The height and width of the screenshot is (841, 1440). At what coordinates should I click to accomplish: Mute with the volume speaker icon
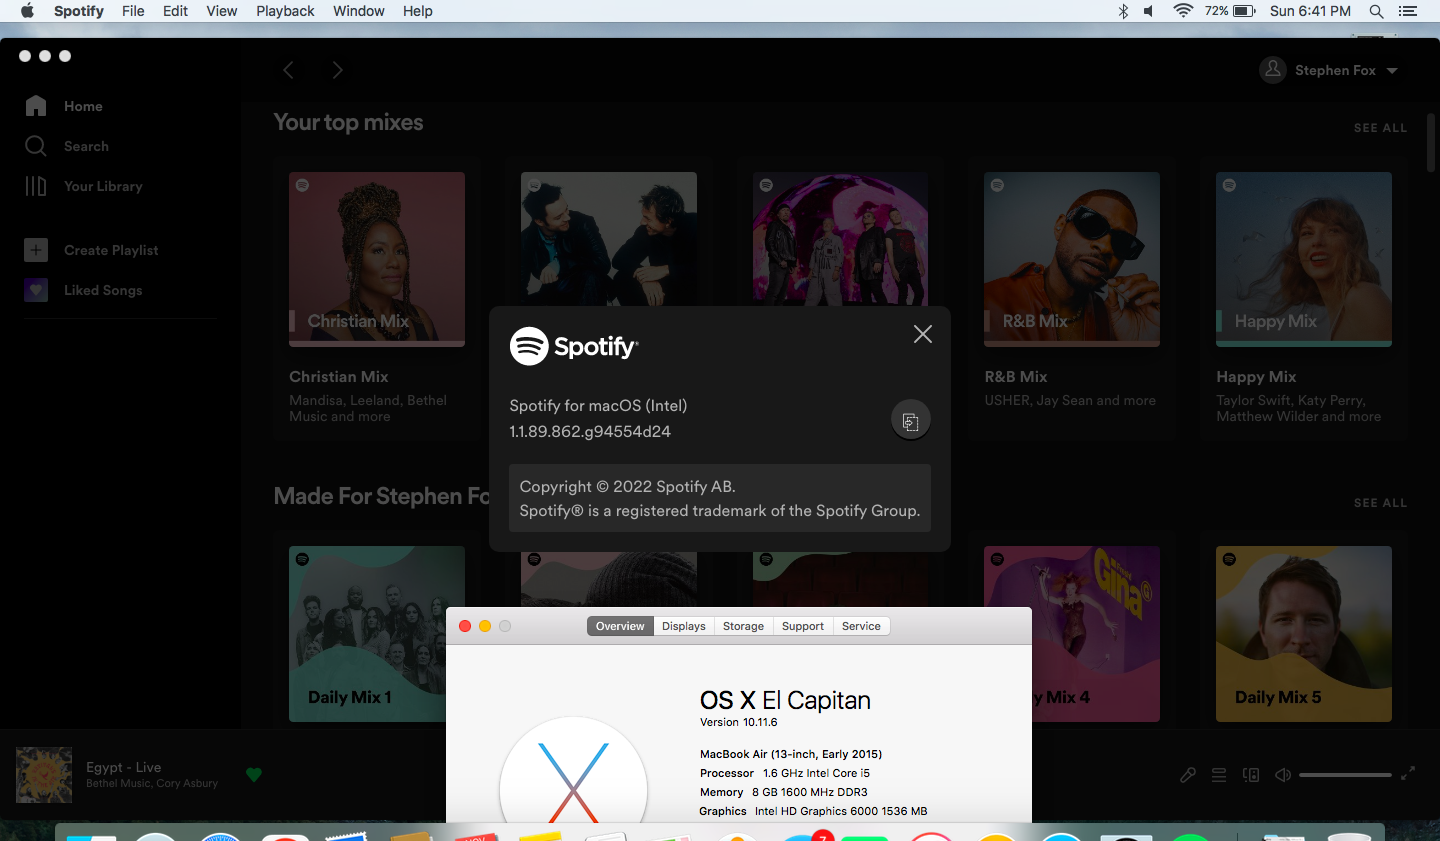[1283, 775]
